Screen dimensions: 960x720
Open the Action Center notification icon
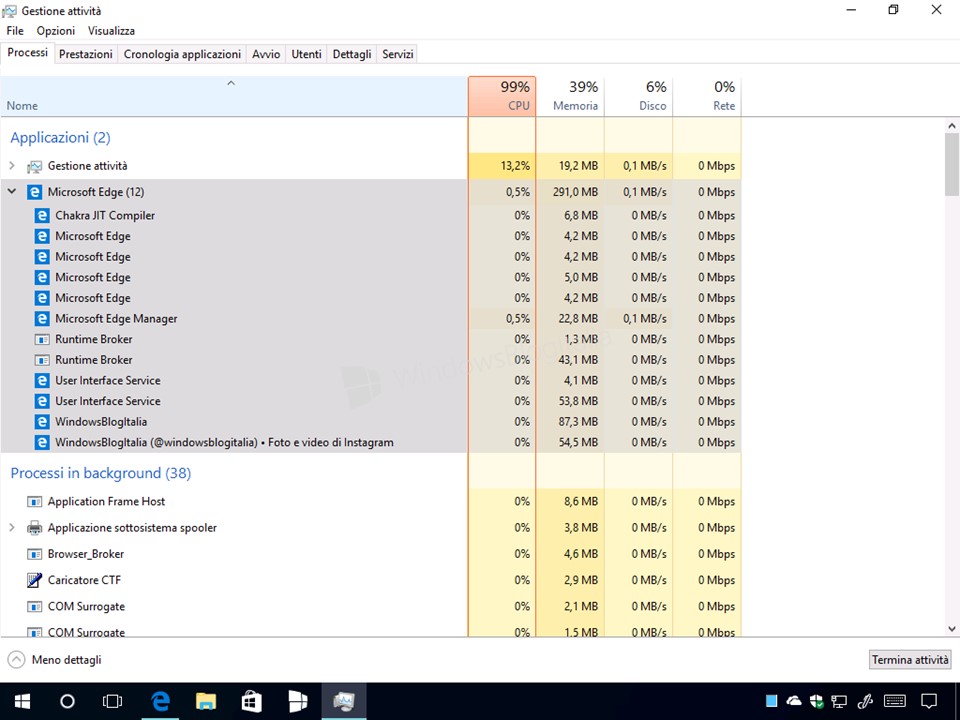click(x=929, y=702)
